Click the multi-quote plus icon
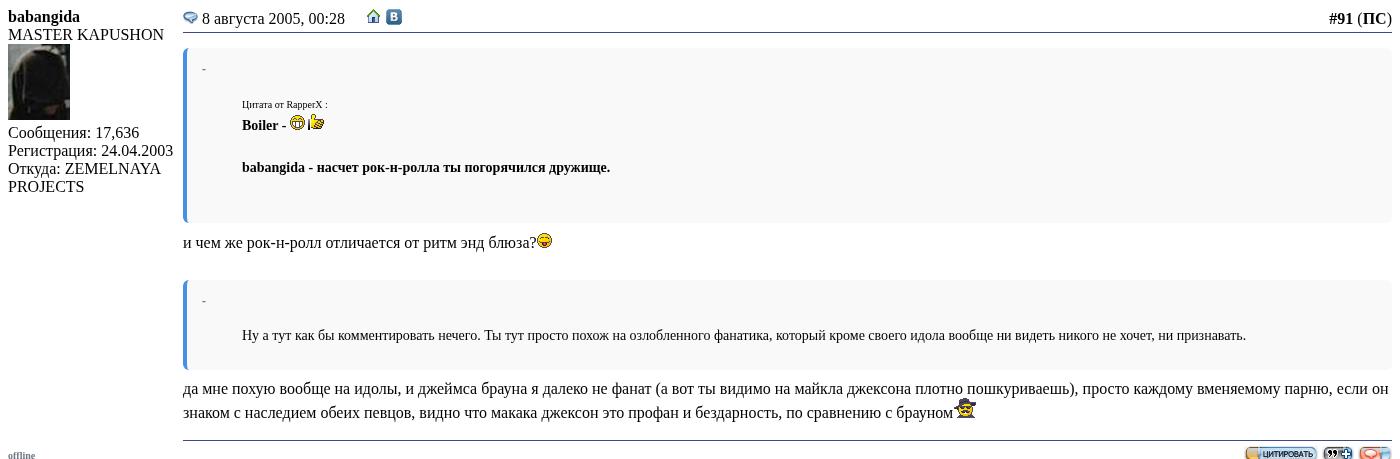 click(x=1337, y=453)
